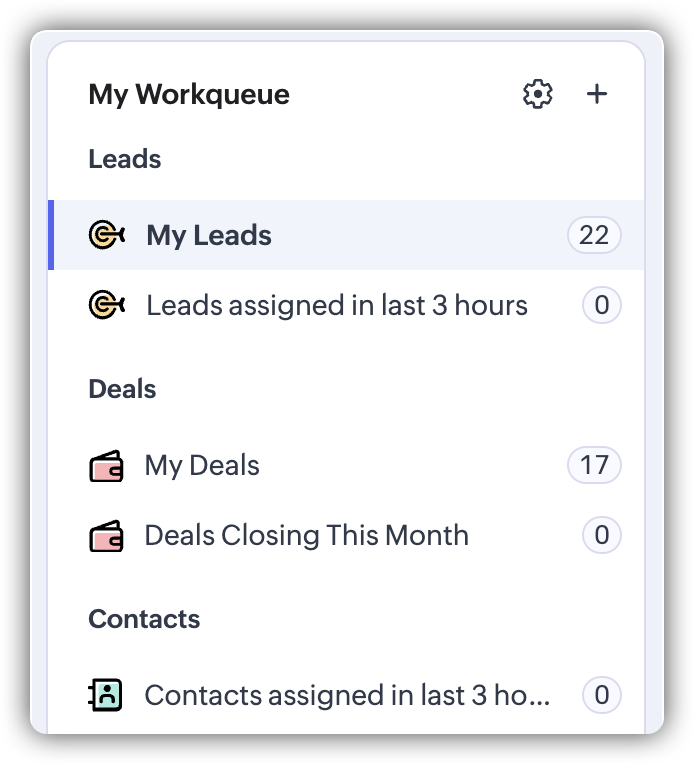
Task: Click target icon for Leads assigned recently
Action: [106, 305]
